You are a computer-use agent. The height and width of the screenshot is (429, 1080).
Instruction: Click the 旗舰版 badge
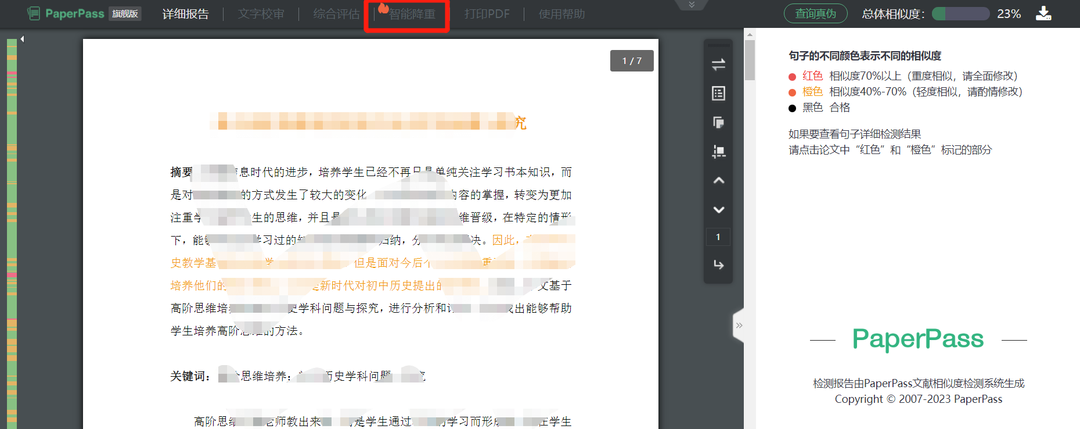[x=125, y=14]
